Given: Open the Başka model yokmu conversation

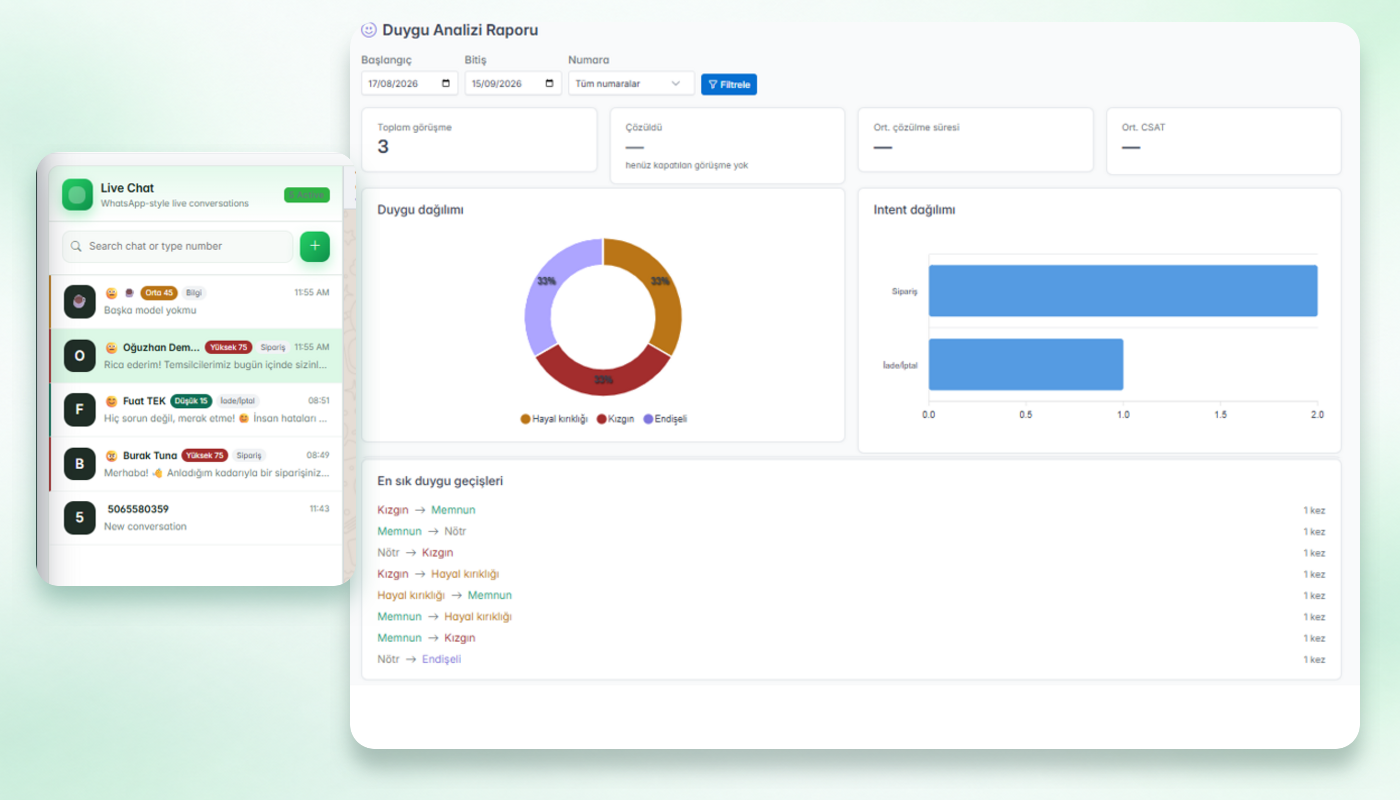Looking at the screenshot, I should [x=195, y=301].
